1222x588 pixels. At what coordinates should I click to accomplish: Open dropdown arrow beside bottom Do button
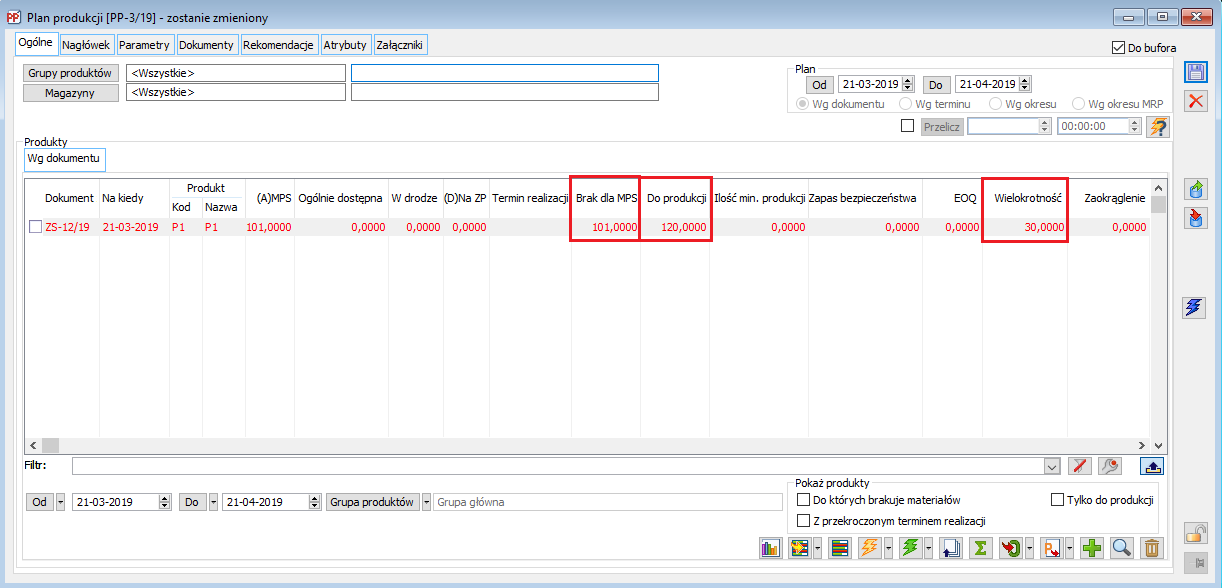(x=214, y=502)
